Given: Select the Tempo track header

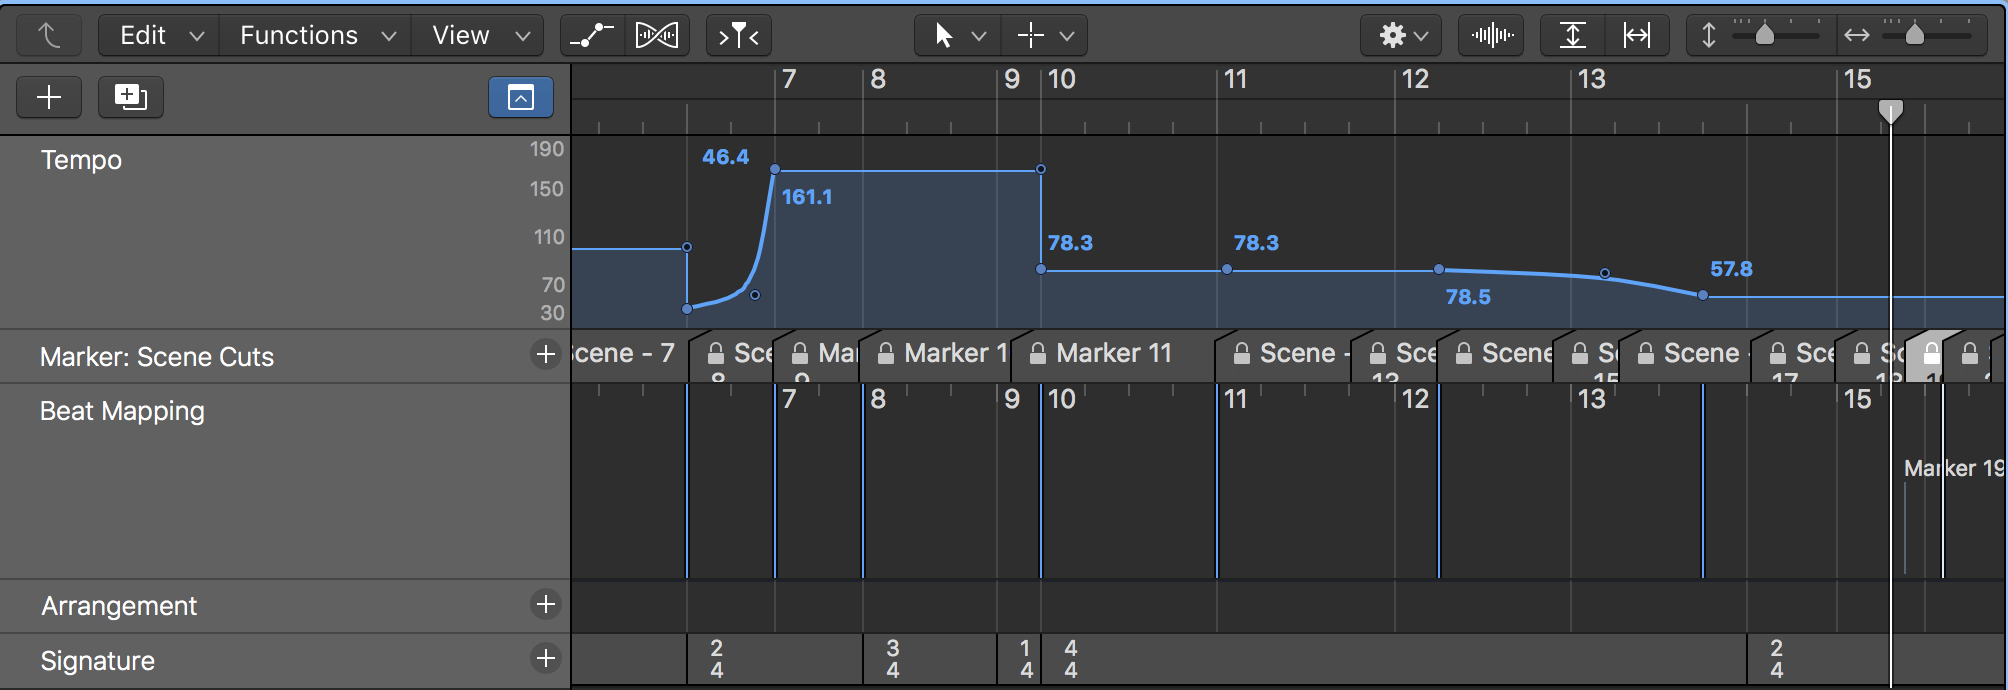Looking at the screenshot, I should pyautogui.click(x=285, y=232).
